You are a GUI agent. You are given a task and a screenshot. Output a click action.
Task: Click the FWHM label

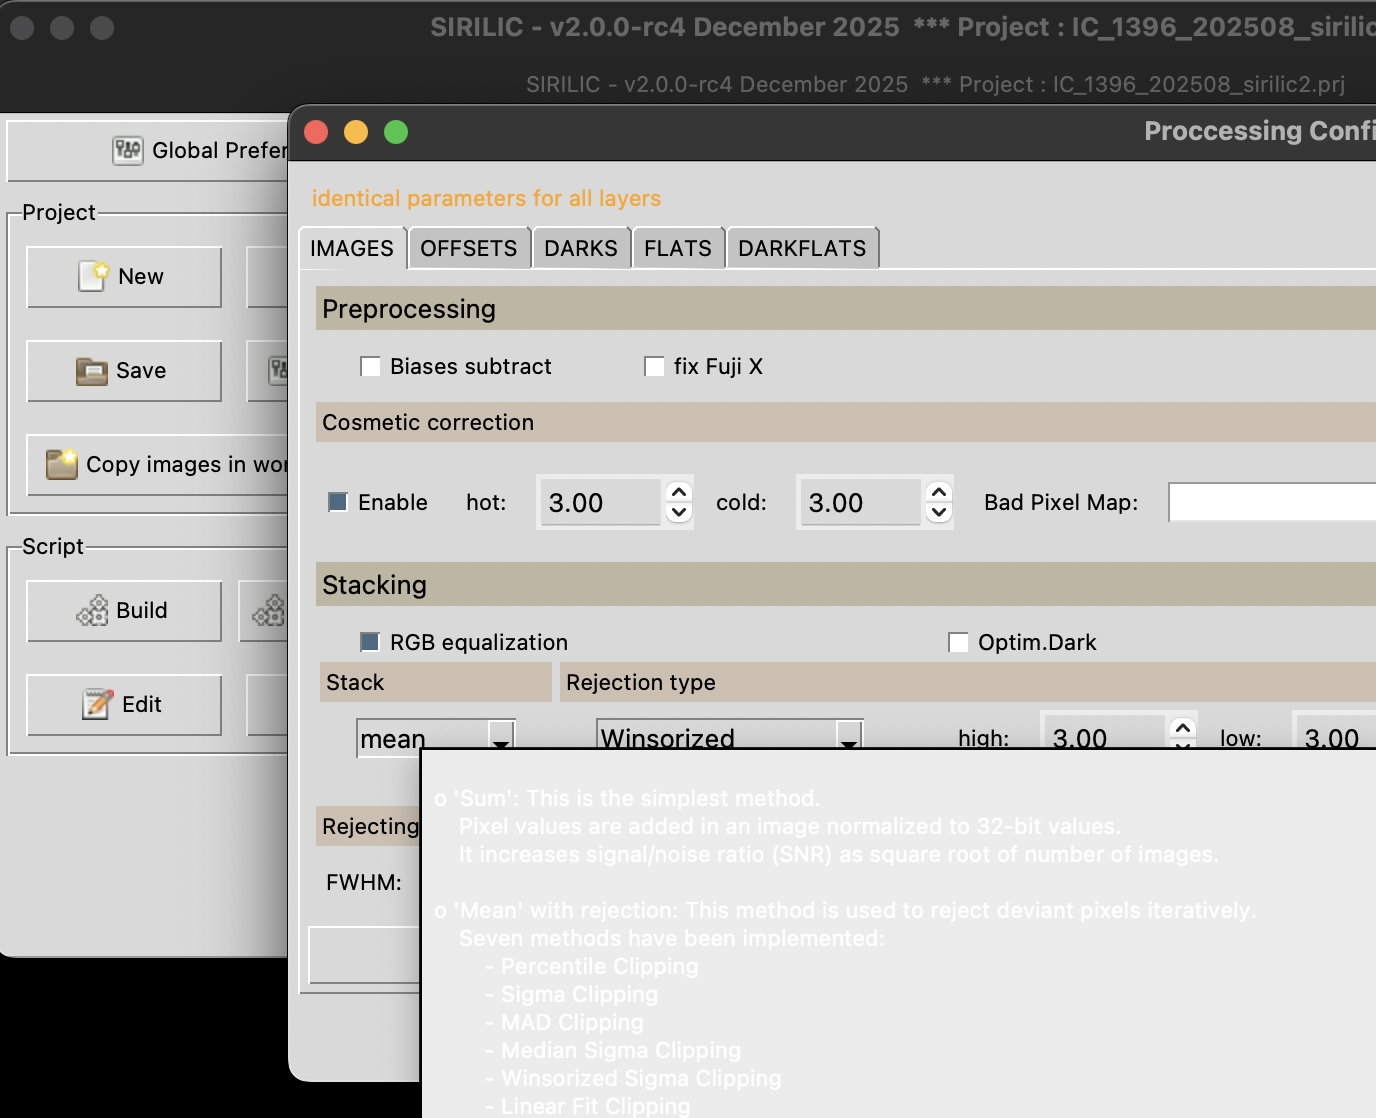tap(364, 882)
